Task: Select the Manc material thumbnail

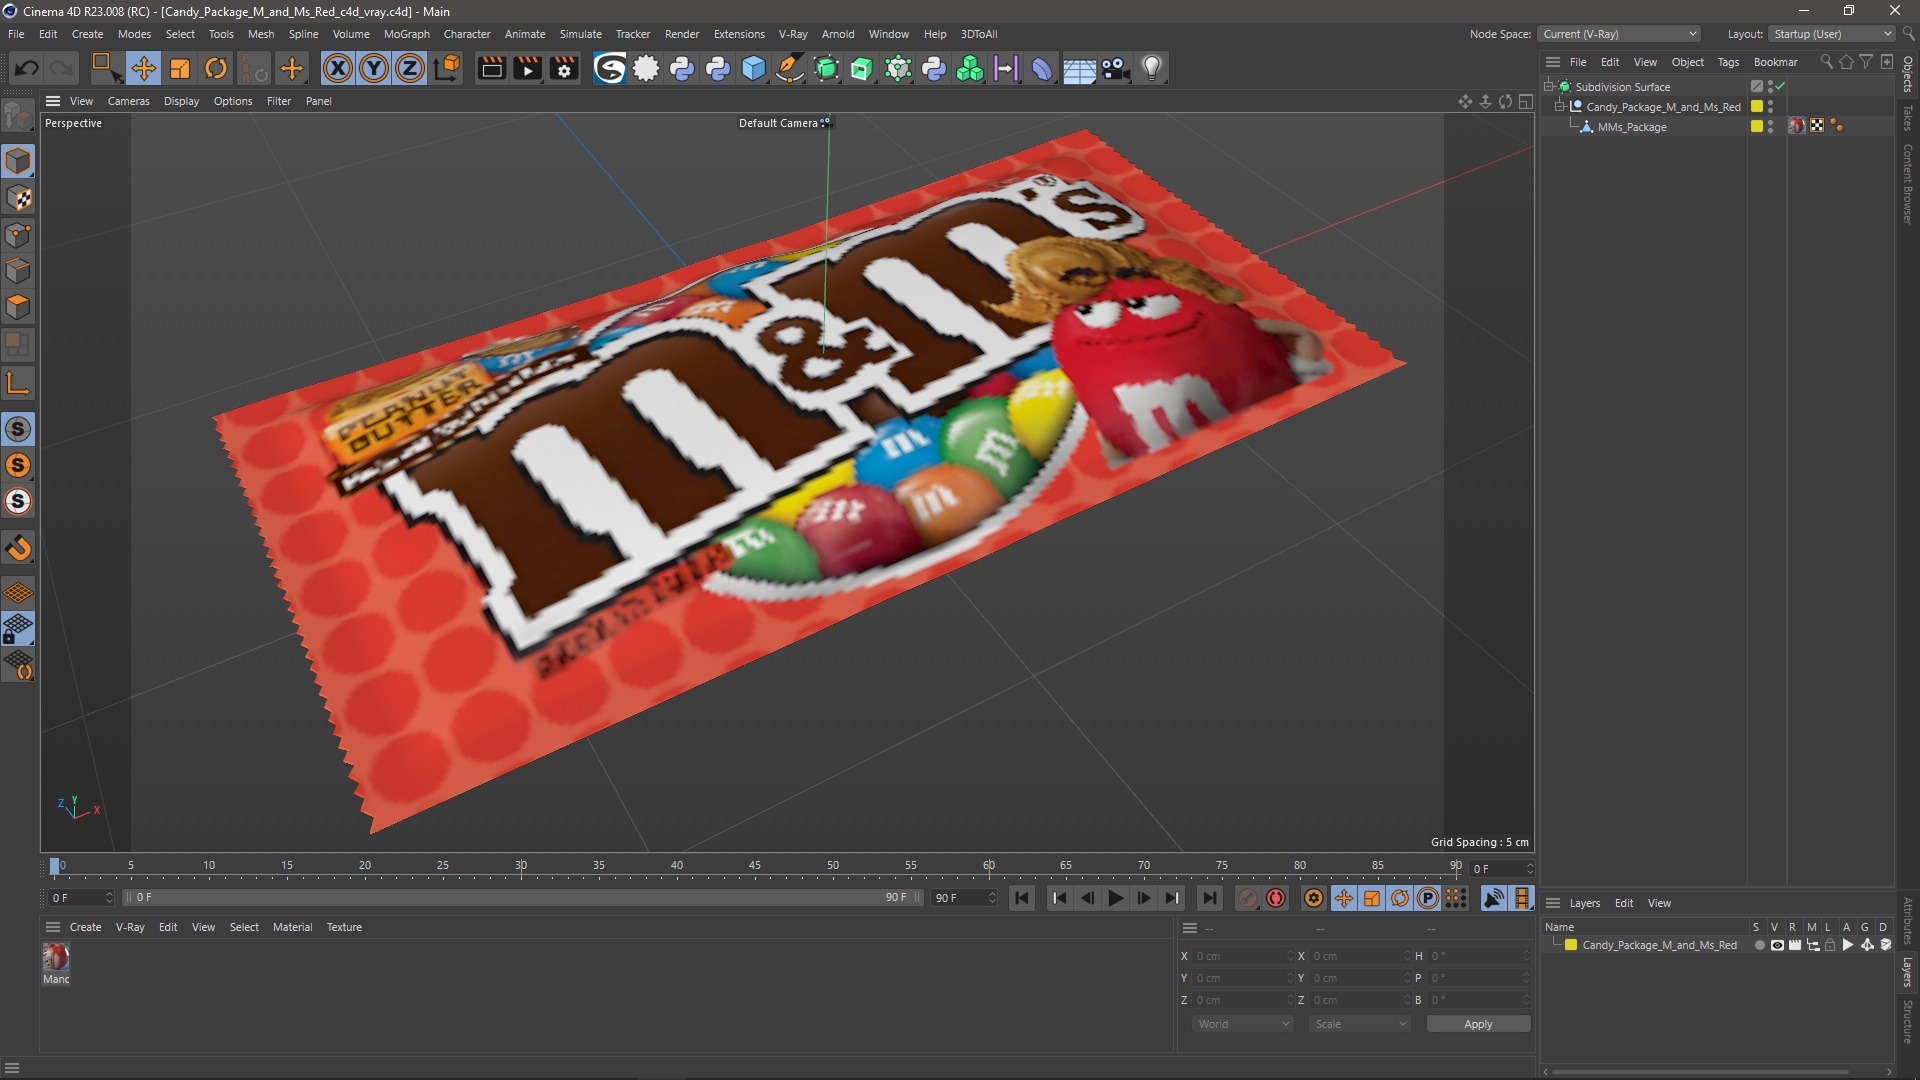Action: coord(56,957)
